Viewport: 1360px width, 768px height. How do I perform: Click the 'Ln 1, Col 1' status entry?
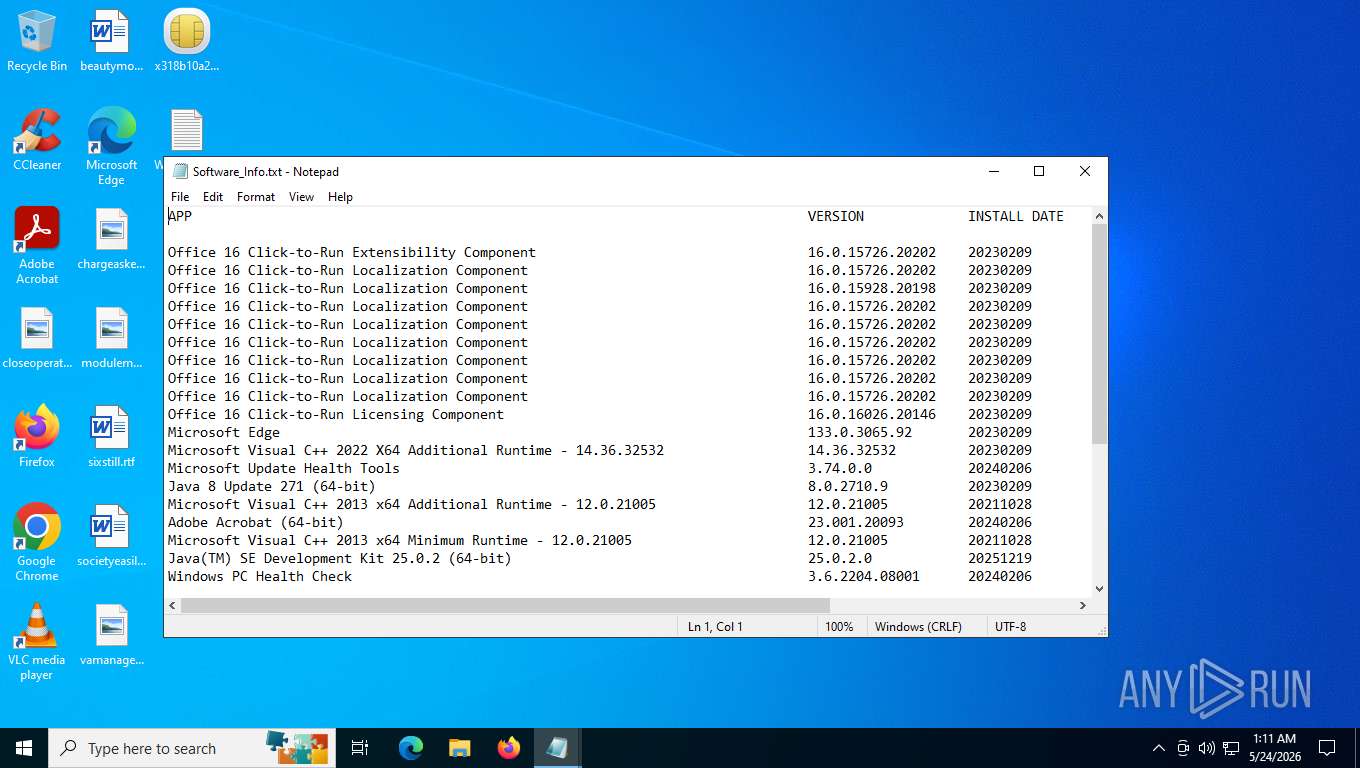click(715, 626)
